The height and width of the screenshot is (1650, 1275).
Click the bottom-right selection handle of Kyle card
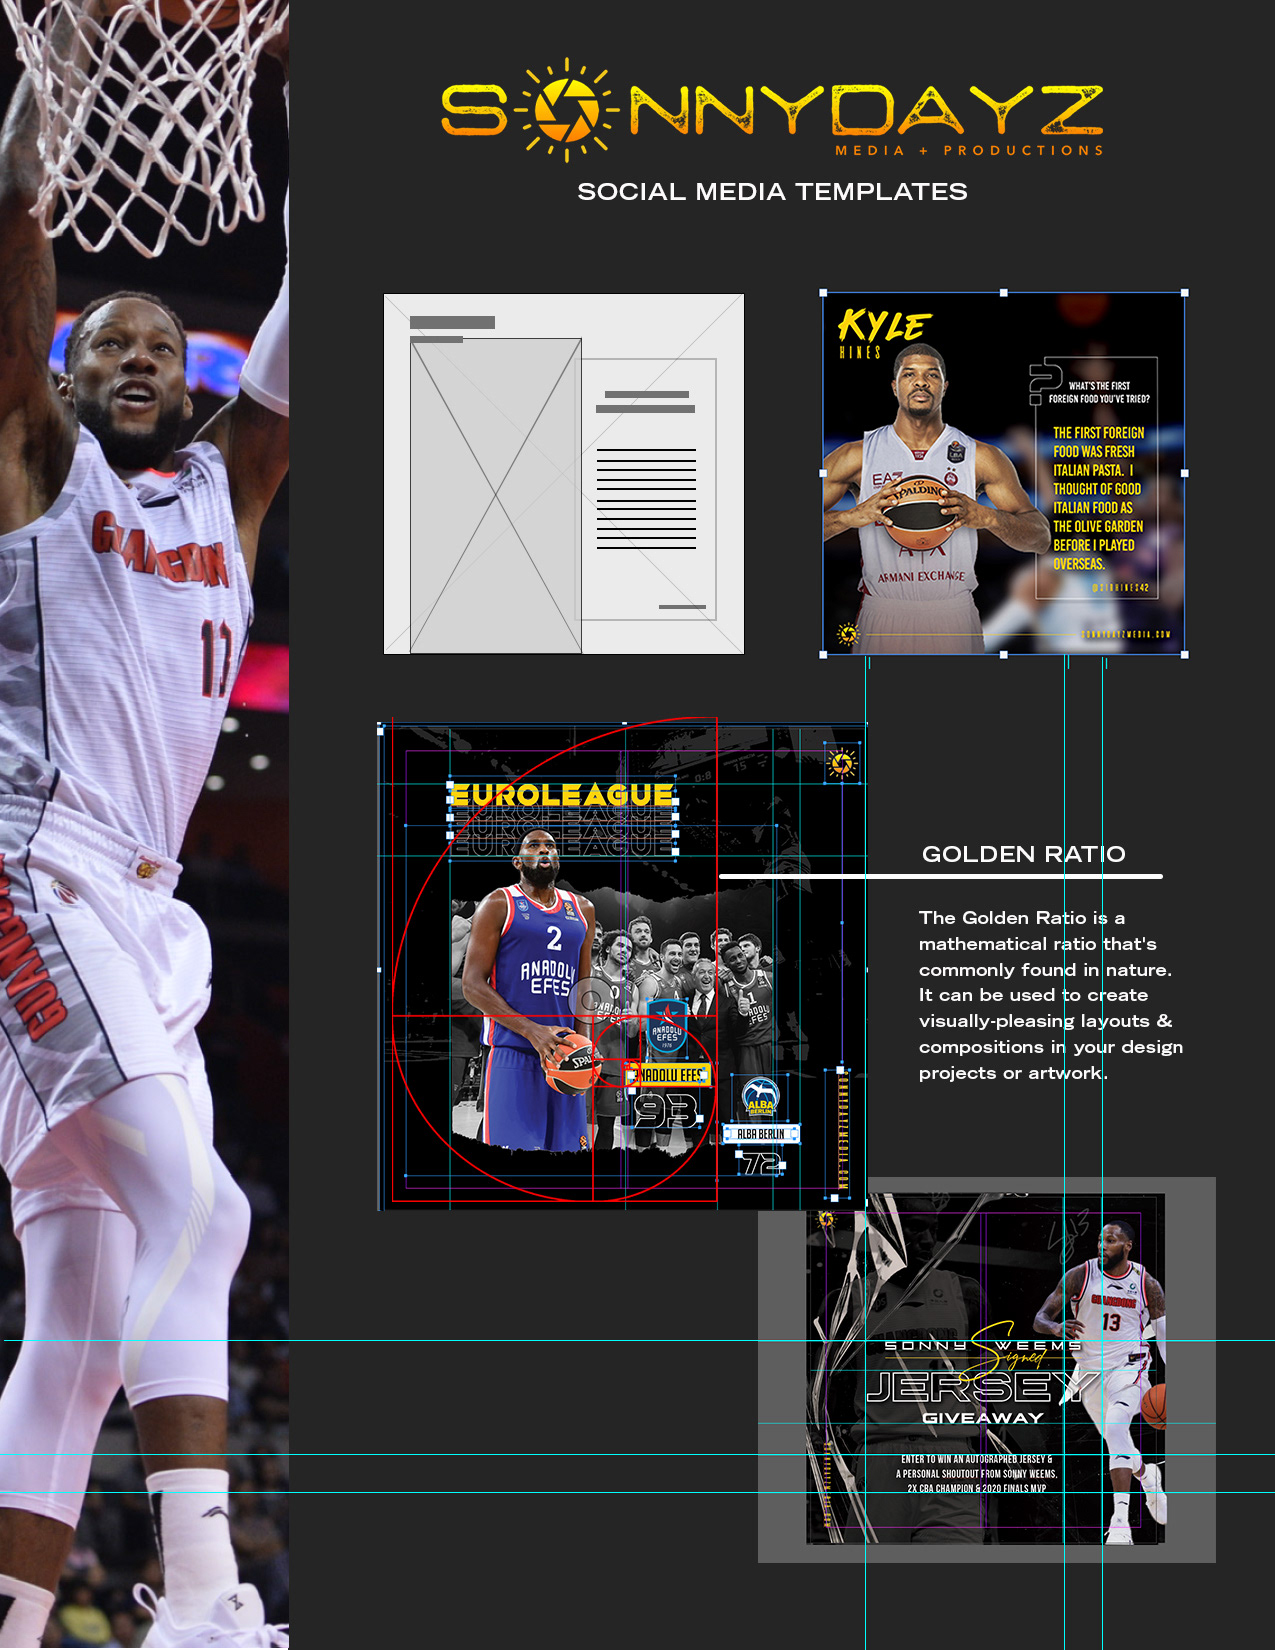[x=1185, y=655]
